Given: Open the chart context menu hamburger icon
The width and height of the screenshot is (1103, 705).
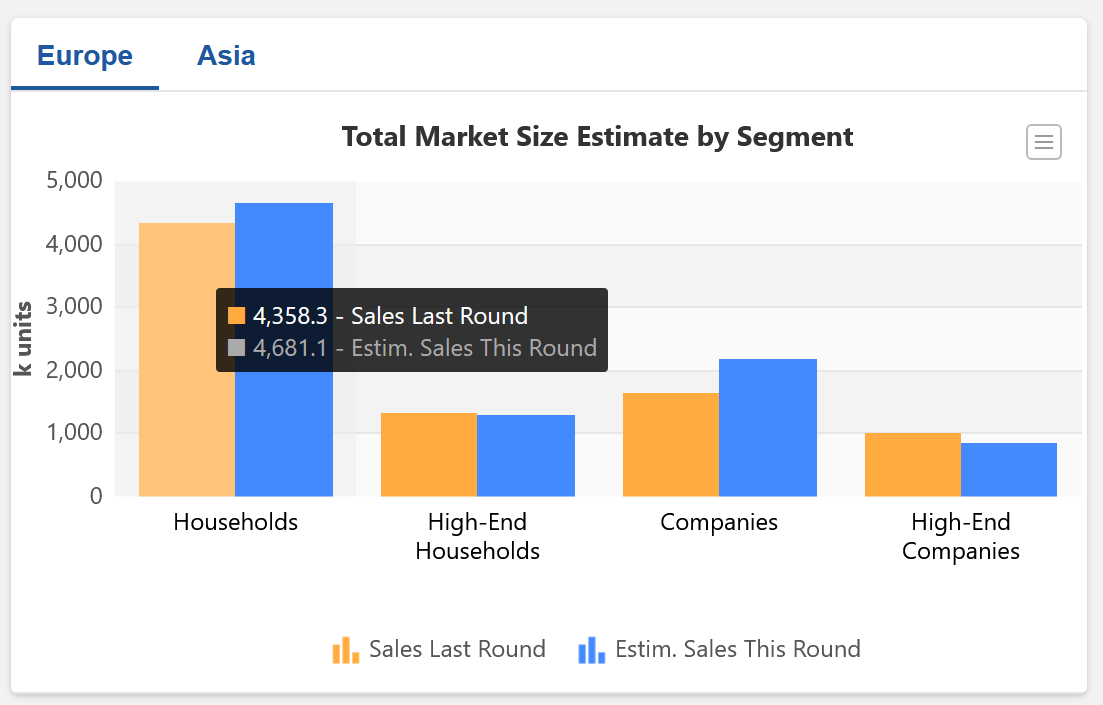Looking at the screenshot, I should coord(1043,142).
